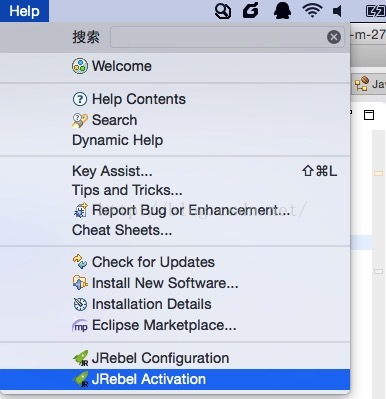Click the JRebel Configuration rocket icon
The width and height of the screenshot is (386, 399).
[x=81, y=358]
